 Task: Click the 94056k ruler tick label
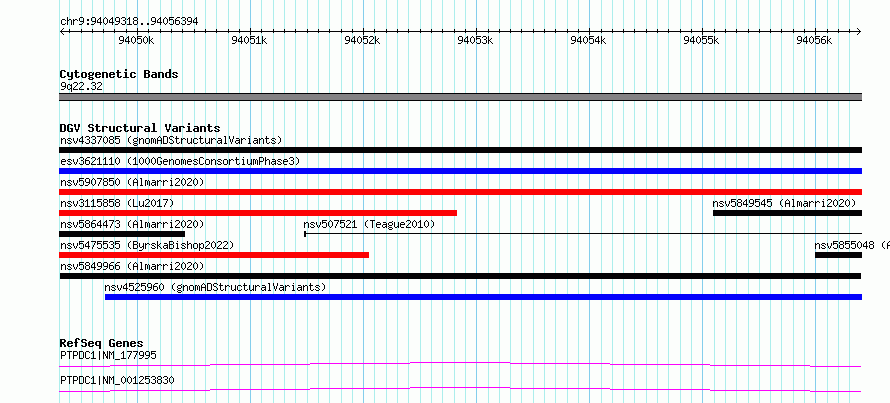815,40
